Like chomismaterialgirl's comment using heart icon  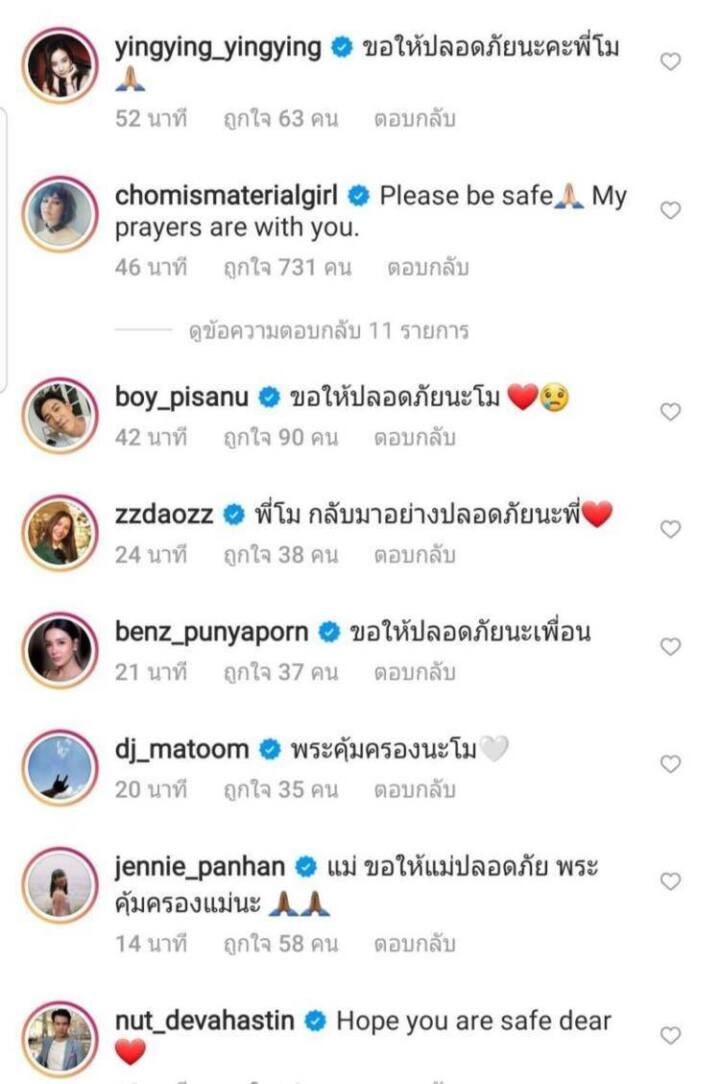coord(671,210)
